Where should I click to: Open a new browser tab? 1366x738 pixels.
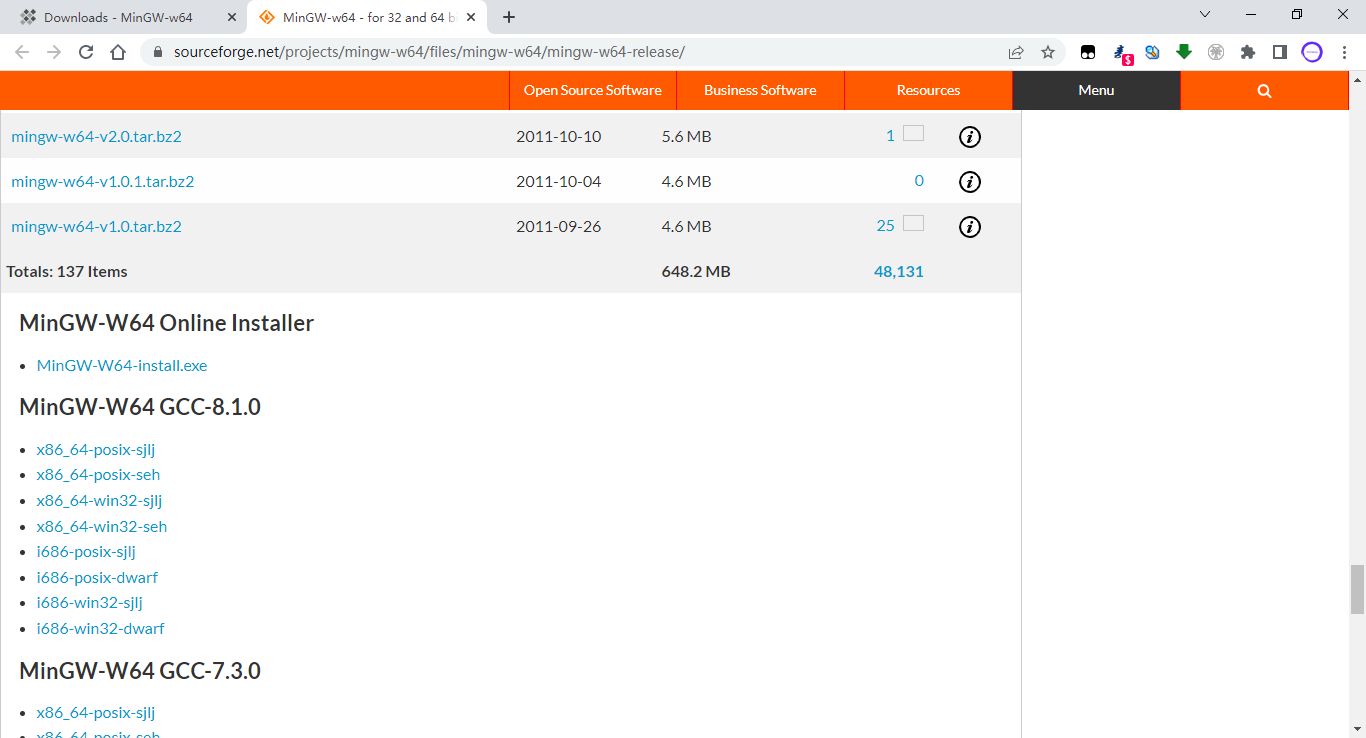coord(509,17)
